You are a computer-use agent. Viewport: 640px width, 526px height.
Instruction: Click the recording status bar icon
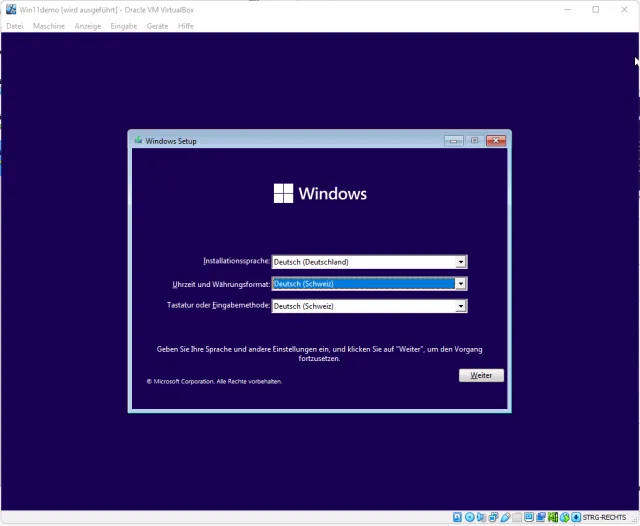pyautogui.click(x=541, y=517)
